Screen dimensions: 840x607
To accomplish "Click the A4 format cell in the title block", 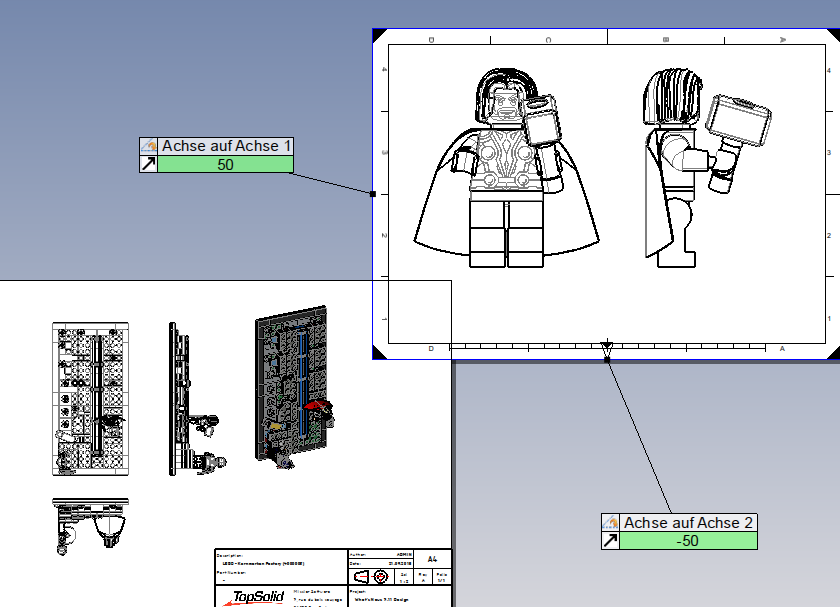I will tap(433, 559).
